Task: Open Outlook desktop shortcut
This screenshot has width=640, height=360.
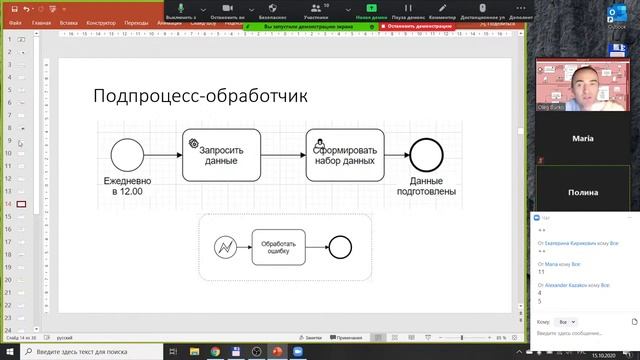Action: pyautogui.click(x=617, y=16)
